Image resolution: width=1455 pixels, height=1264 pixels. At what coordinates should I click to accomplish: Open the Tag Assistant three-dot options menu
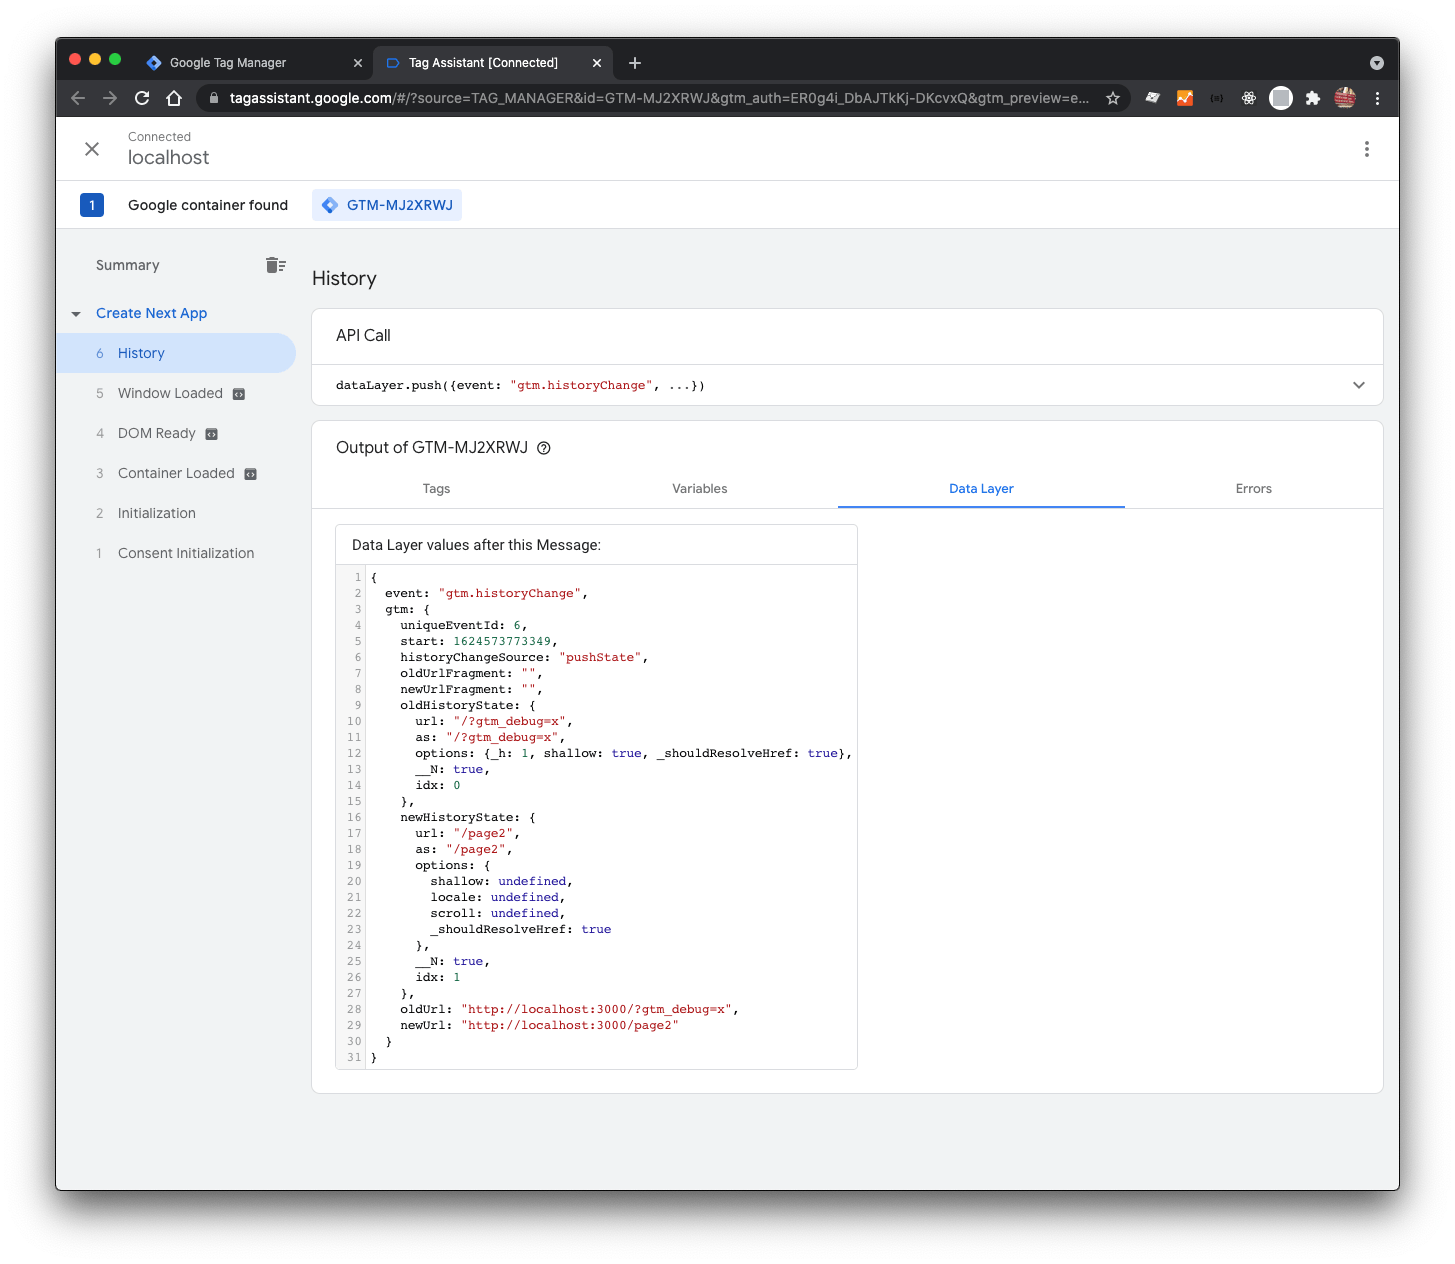click(x=1366, y=149)
